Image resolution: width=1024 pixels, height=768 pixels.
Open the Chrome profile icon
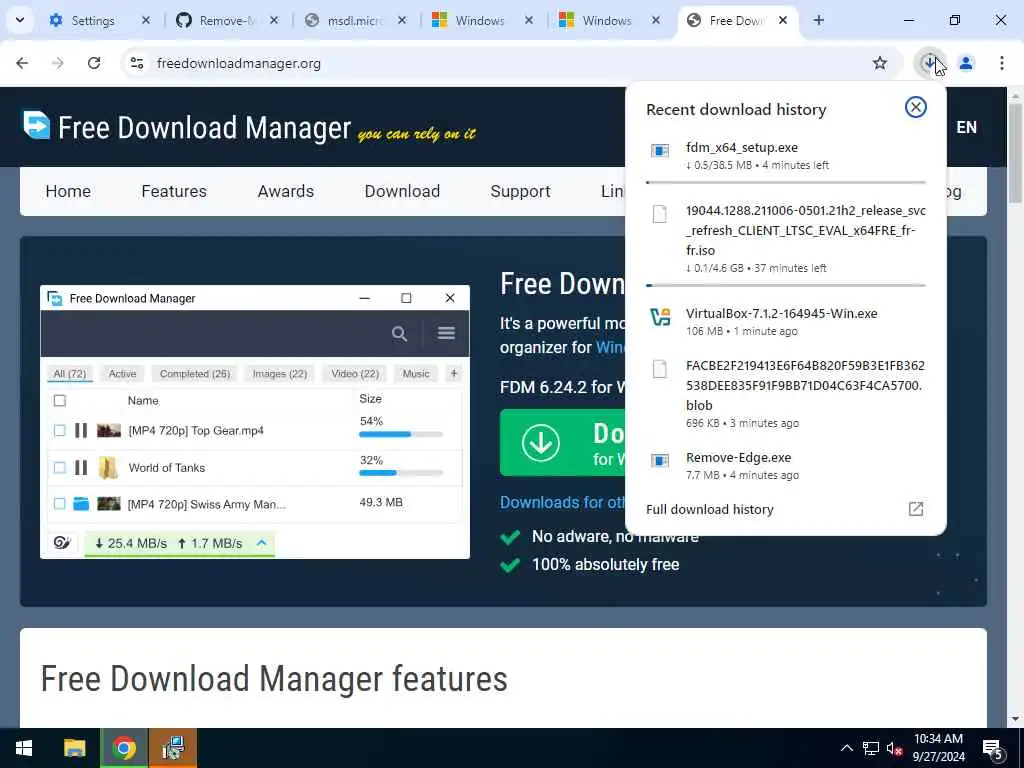tap(966, 63)
